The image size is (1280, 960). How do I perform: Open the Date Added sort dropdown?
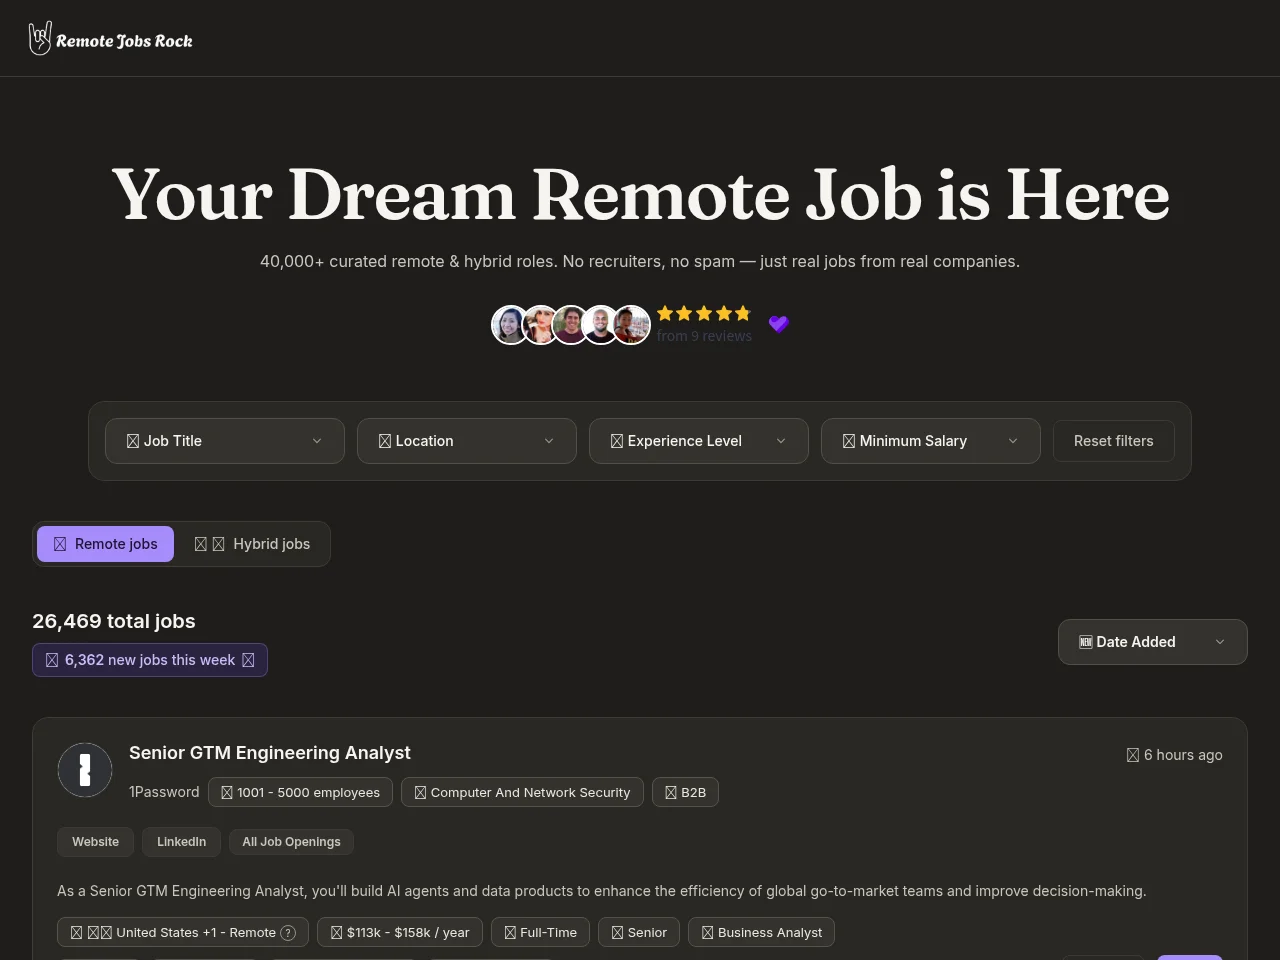[1153, 642]
